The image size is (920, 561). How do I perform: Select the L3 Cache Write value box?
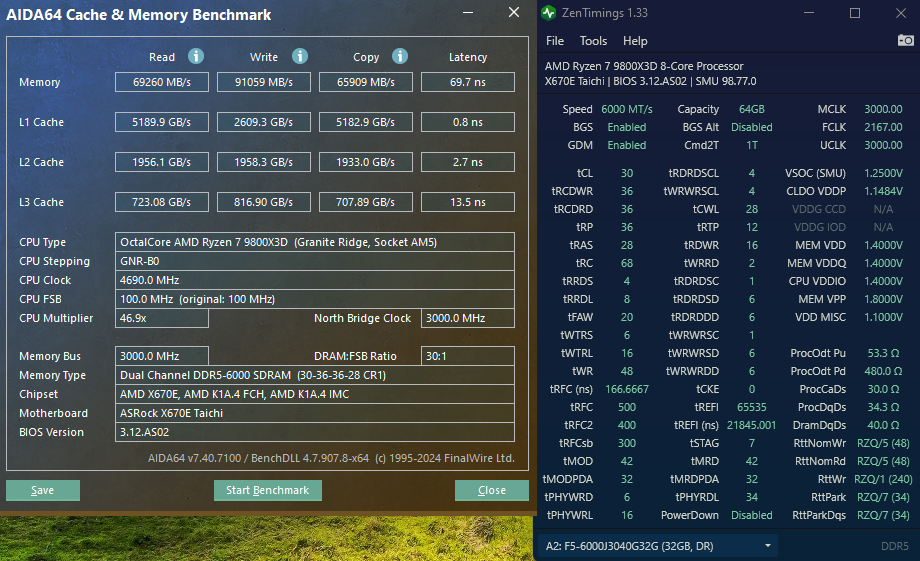(x=263, y=202)
